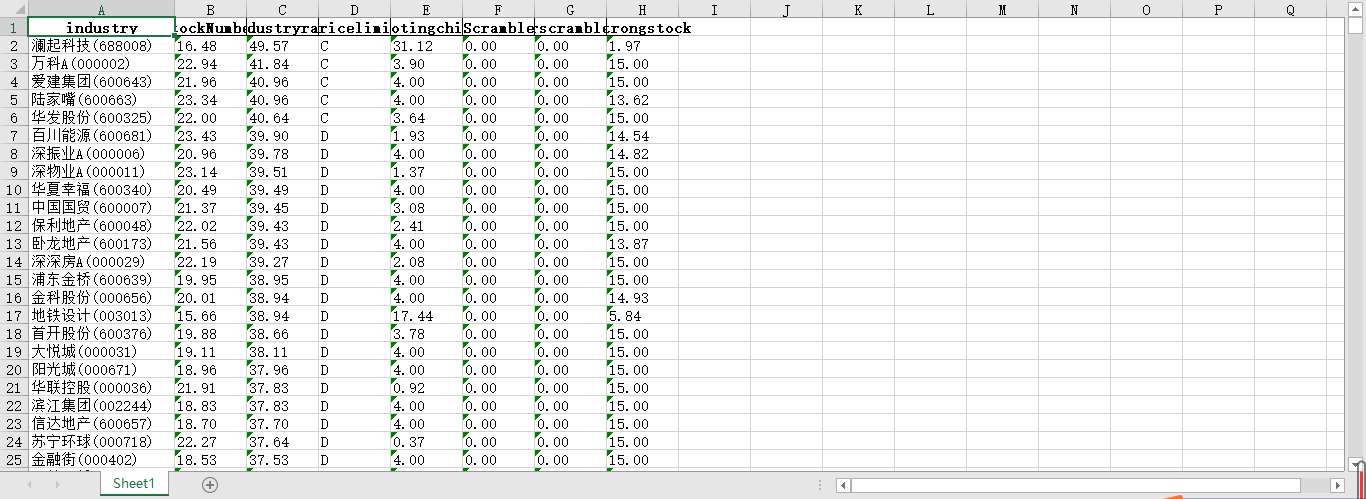Select column B header

click(210, 9)
